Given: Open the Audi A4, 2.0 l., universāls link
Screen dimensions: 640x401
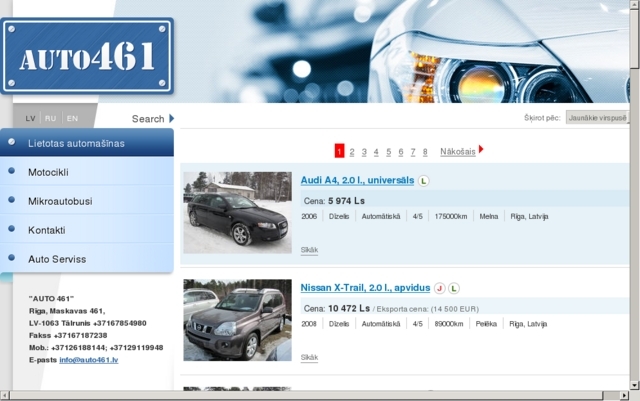Looking at the screenshot, I should tap(357, 180).
